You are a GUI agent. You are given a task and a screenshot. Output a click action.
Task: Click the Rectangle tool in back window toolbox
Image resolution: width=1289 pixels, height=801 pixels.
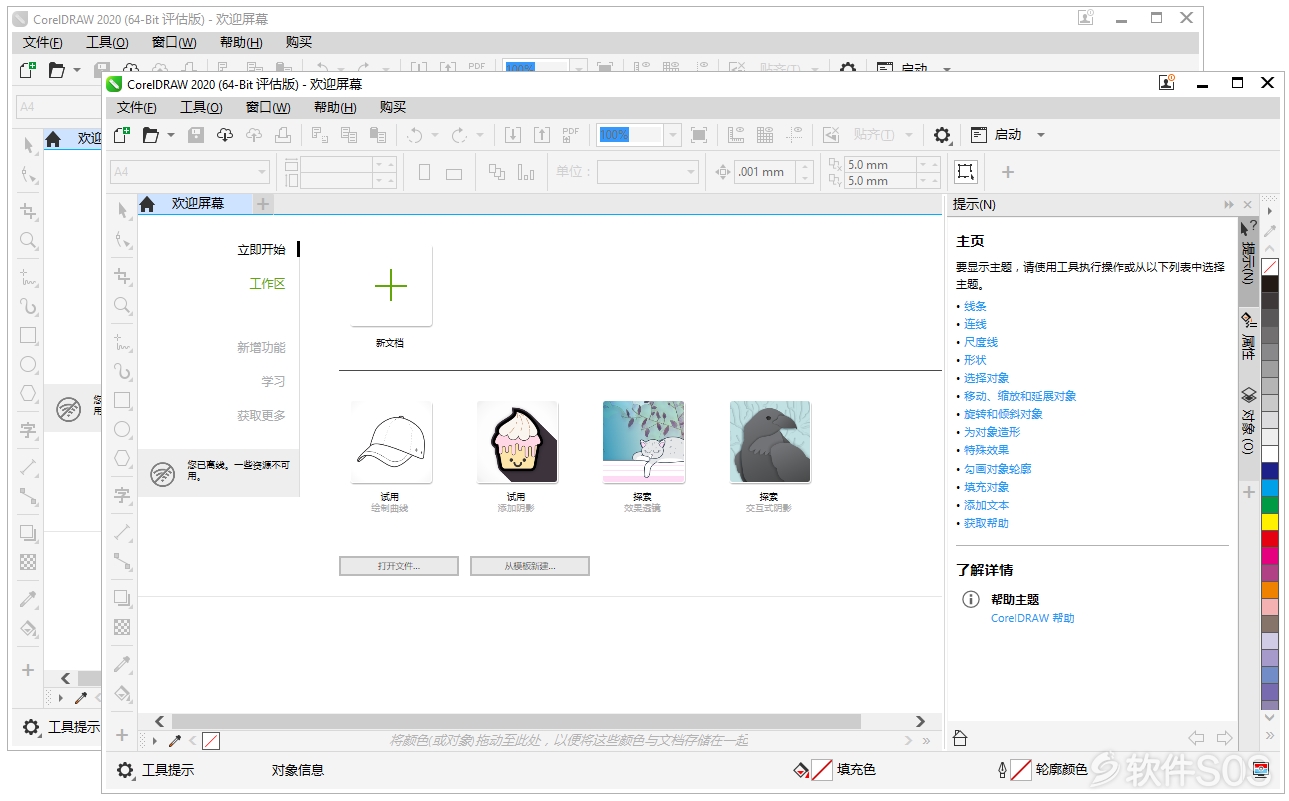[28, 335]
